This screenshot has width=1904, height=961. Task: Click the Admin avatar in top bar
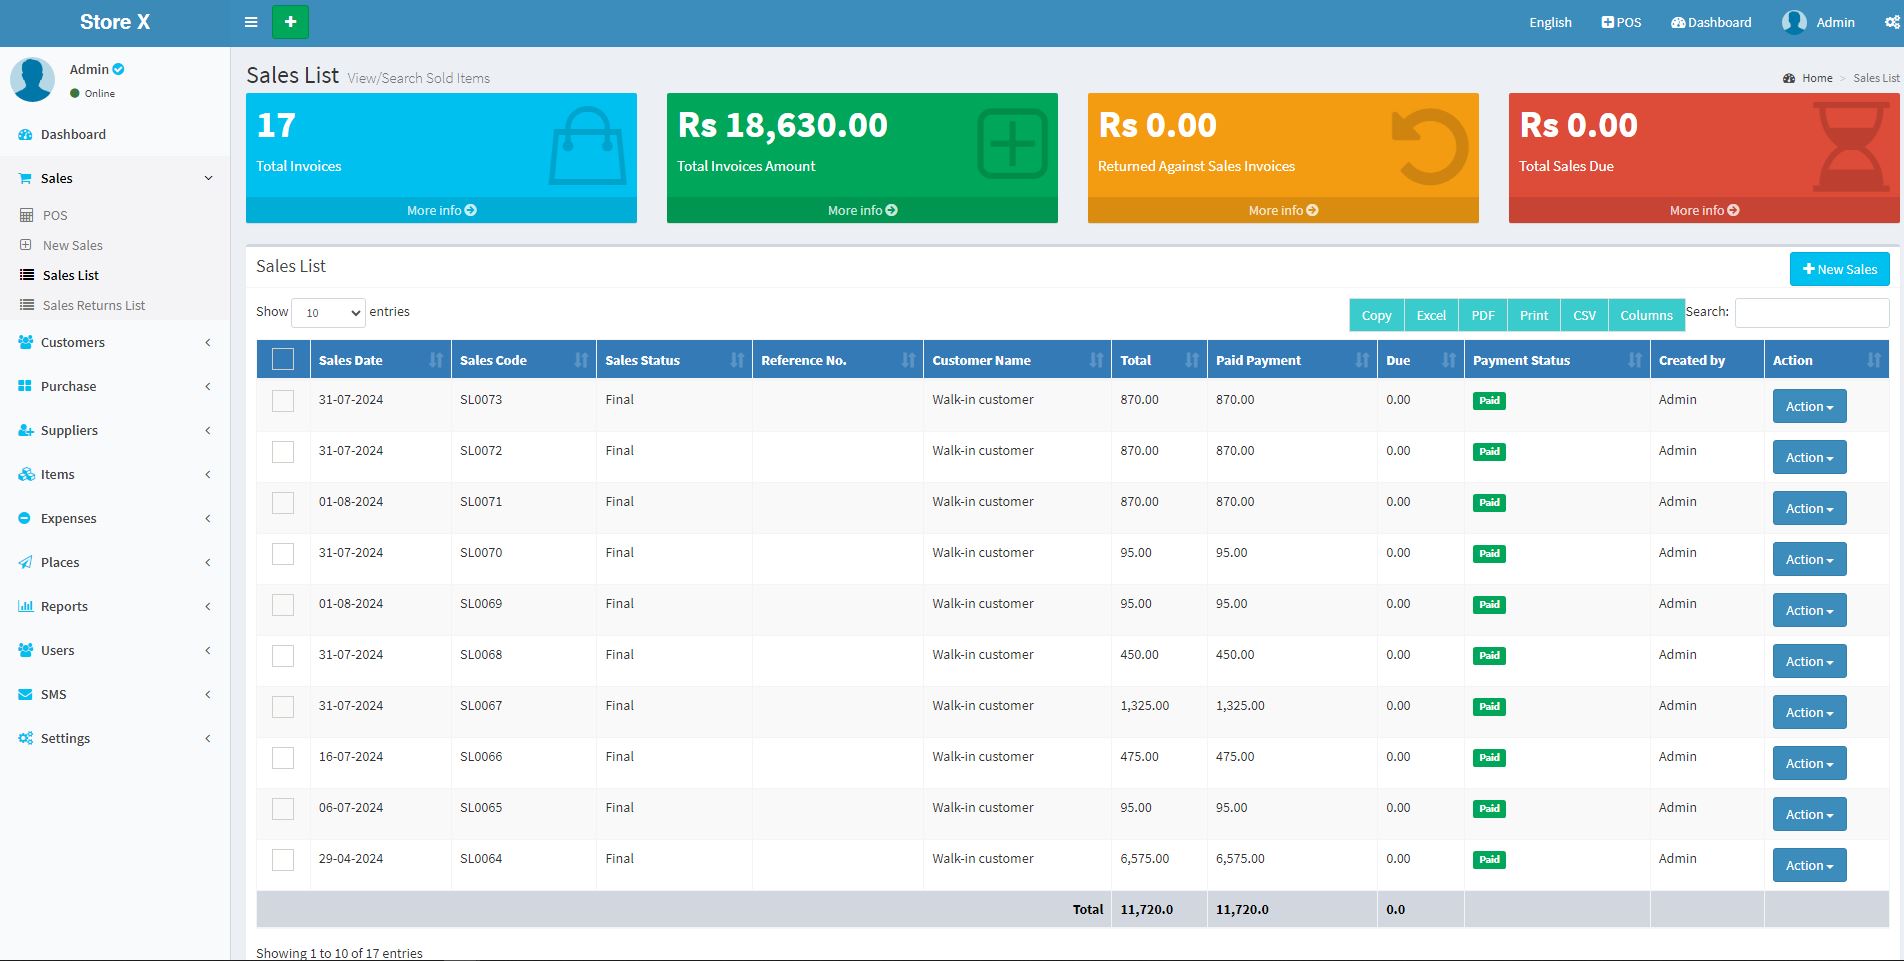pos(1794,22)
